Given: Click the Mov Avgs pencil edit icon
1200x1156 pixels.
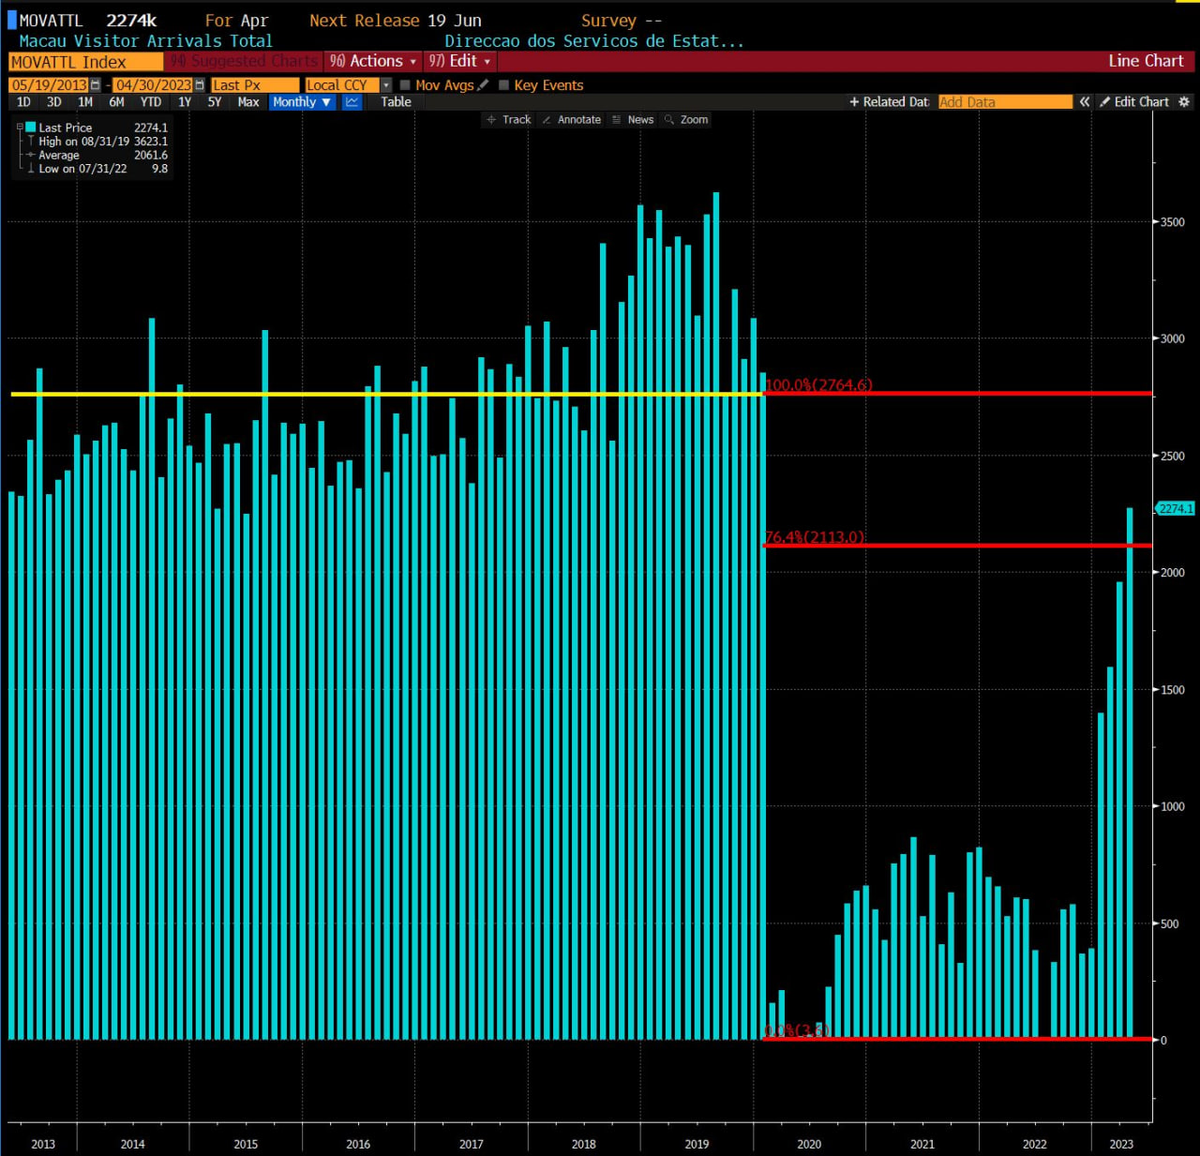Looking at the screenshot, I should coord(483,85).
